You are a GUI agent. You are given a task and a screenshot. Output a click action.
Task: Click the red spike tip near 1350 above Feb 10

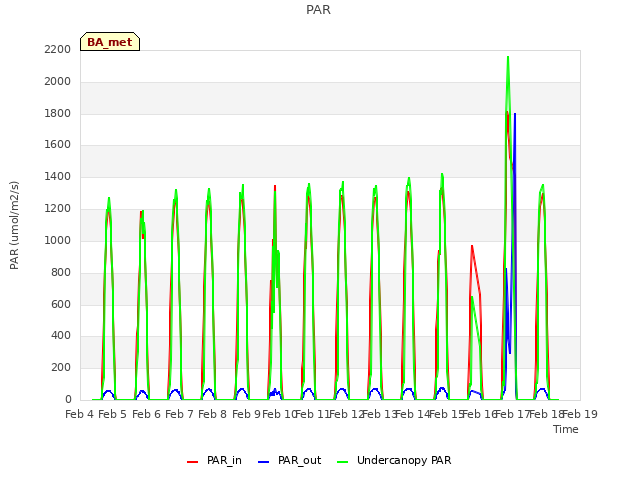point(275,187)
